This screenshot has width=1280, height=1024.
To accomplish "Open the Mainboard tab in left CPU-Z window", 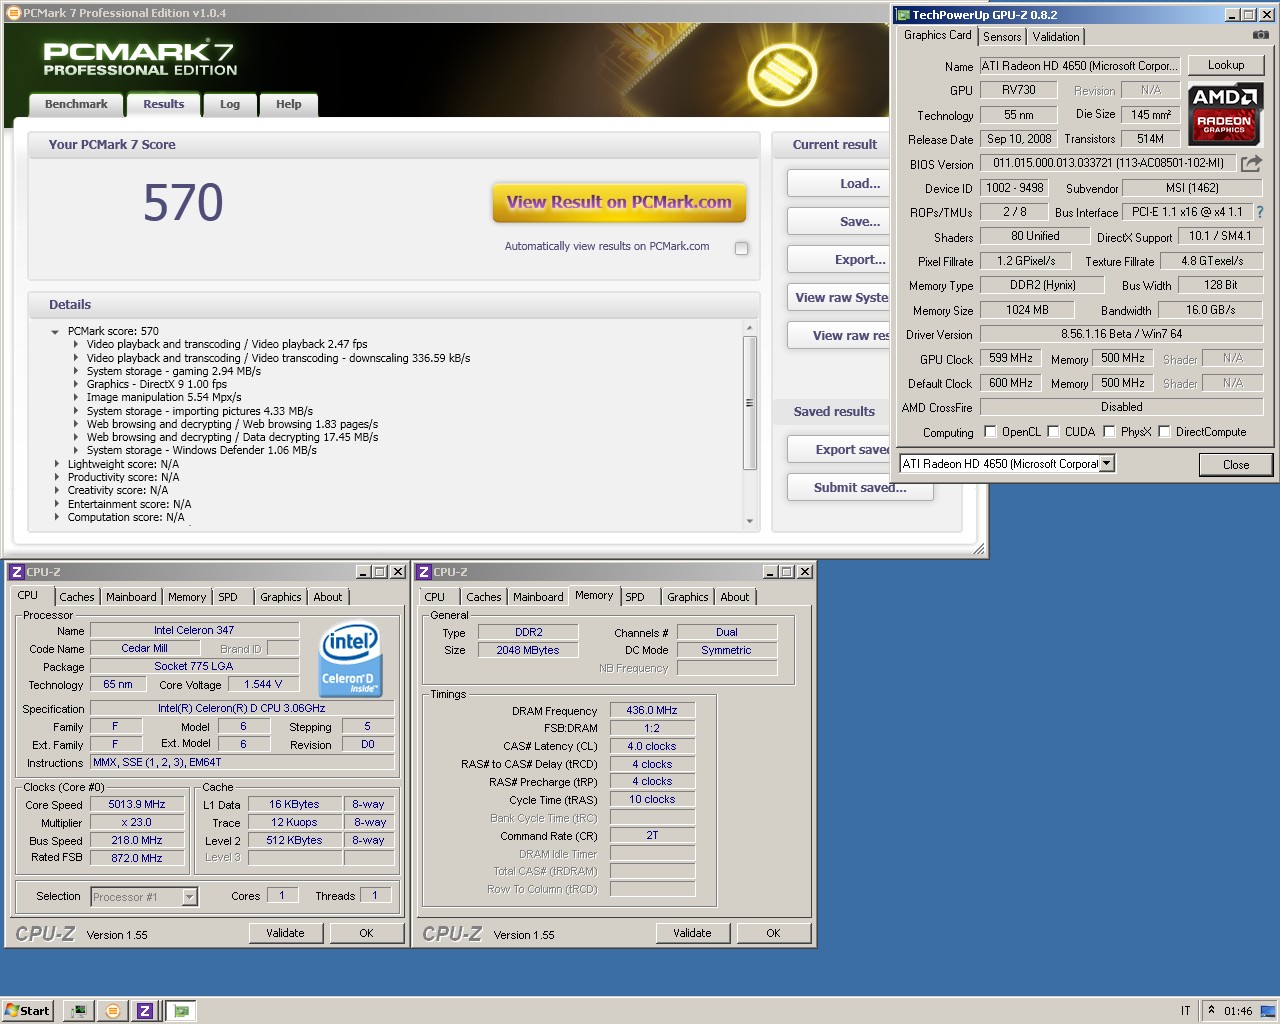I will coord(131,597).
